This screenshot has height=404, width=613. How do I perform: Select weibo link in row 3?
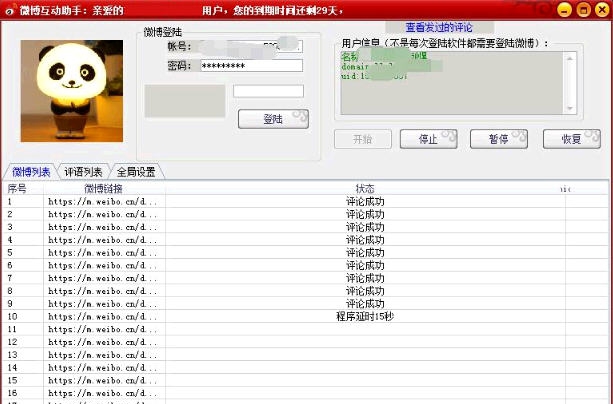pyautogui.click(x=103, y=227)
